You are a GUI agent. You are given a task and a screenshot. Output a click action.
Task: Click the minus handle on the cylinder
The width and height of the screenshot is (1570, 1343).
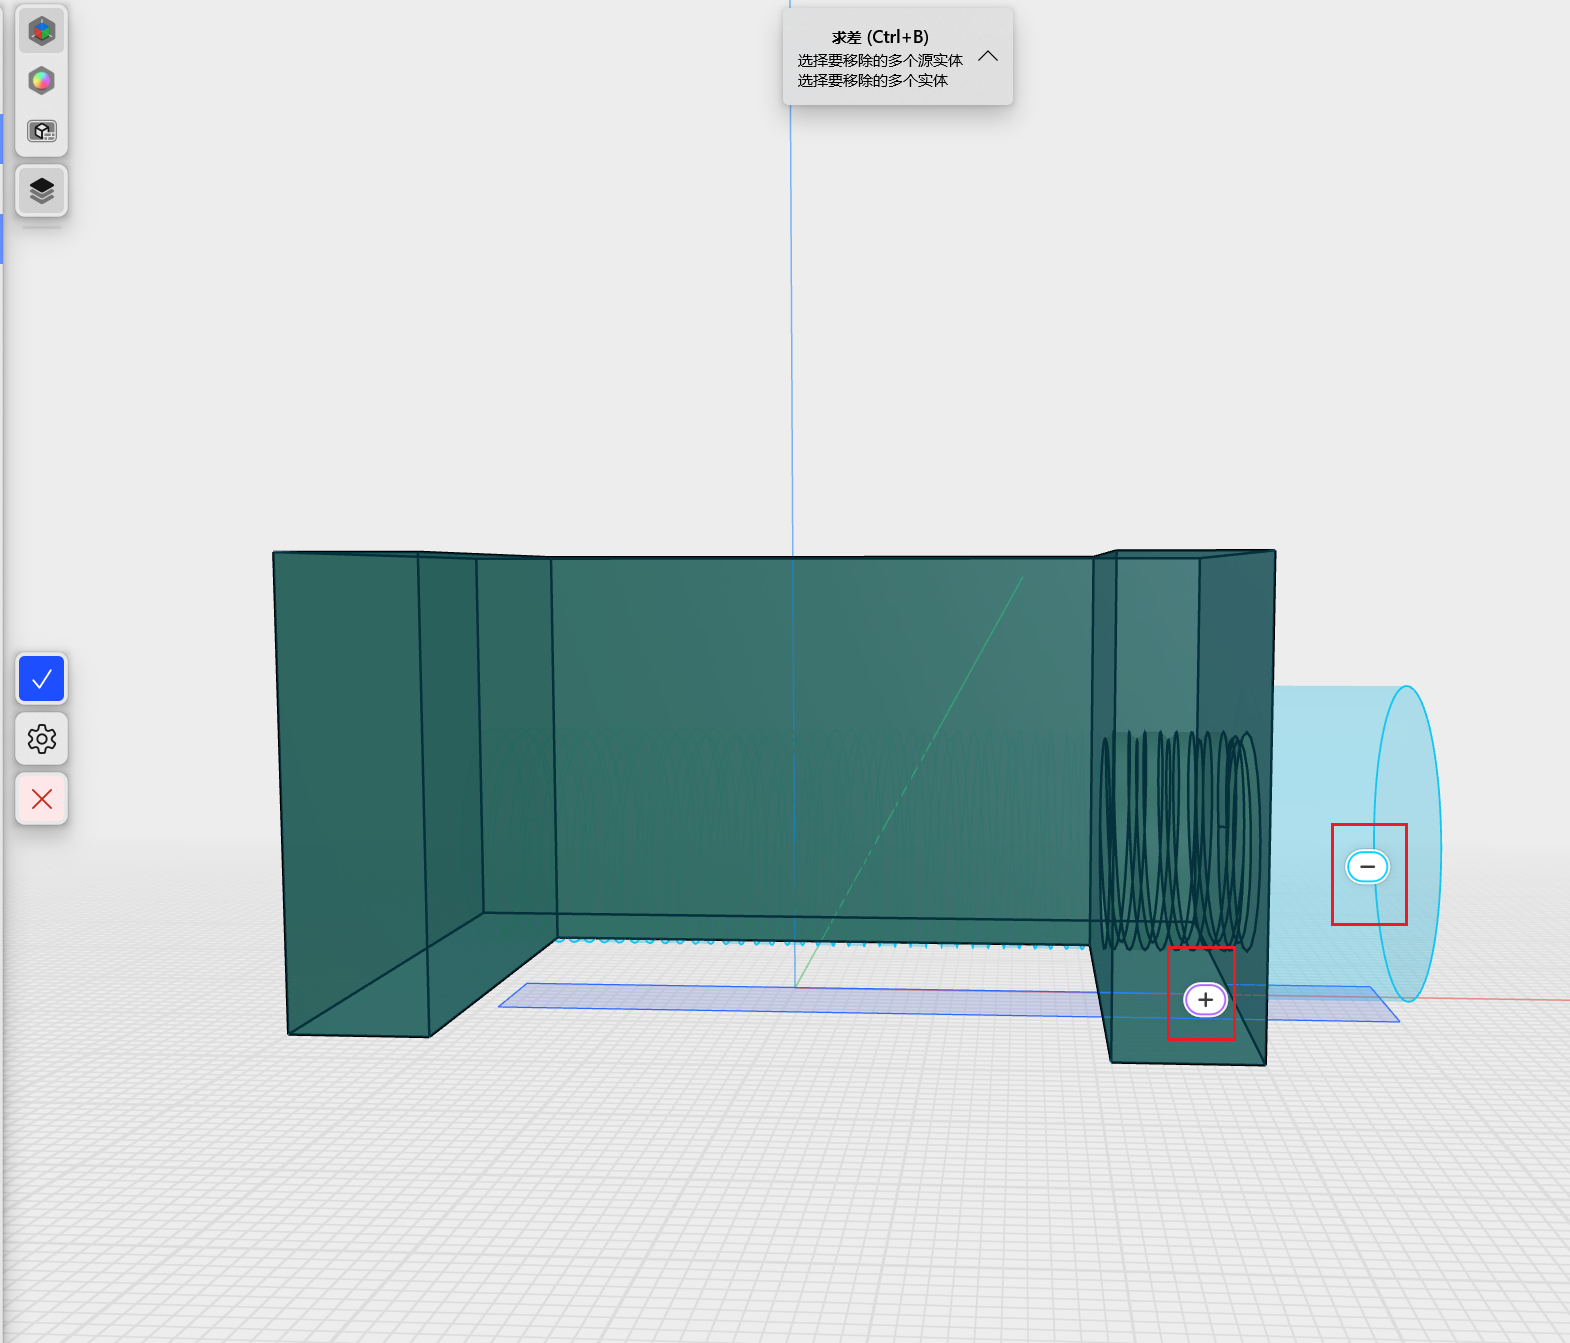(x=1367, y=866)
